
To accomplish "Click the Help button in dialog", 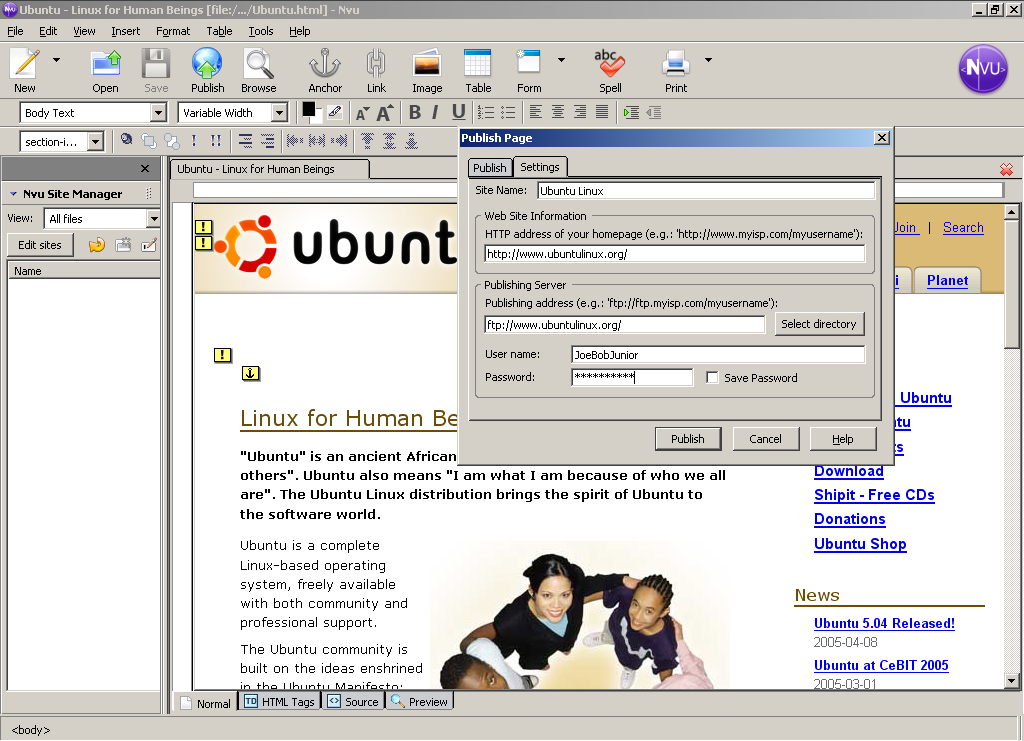I will click(842, 439).
